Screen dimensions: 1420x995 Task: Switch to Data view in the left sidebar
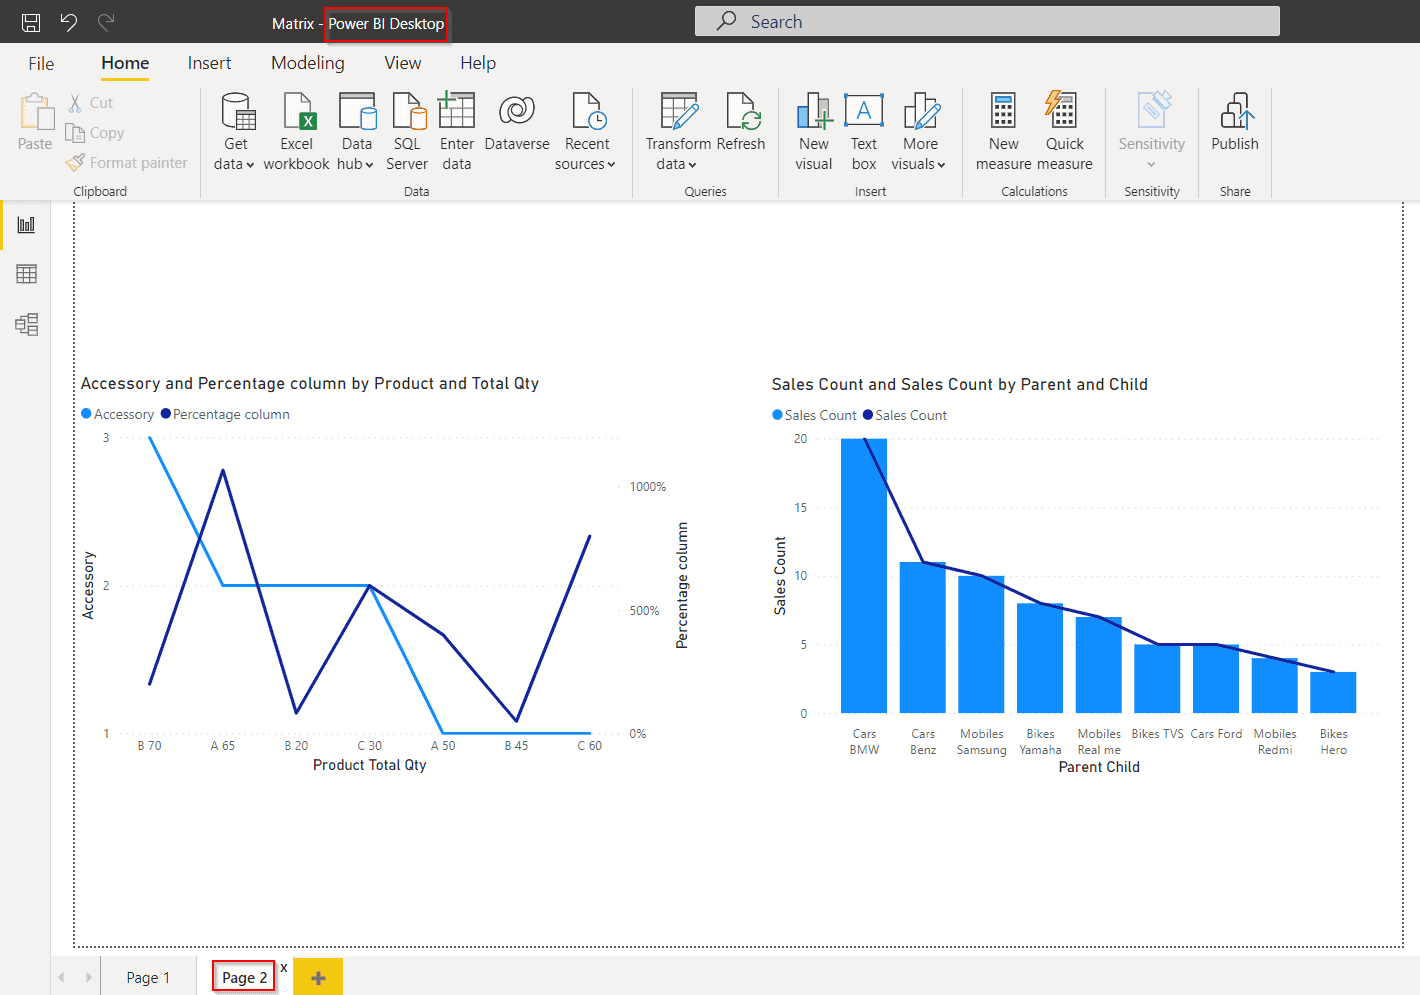tap(26, 273)
